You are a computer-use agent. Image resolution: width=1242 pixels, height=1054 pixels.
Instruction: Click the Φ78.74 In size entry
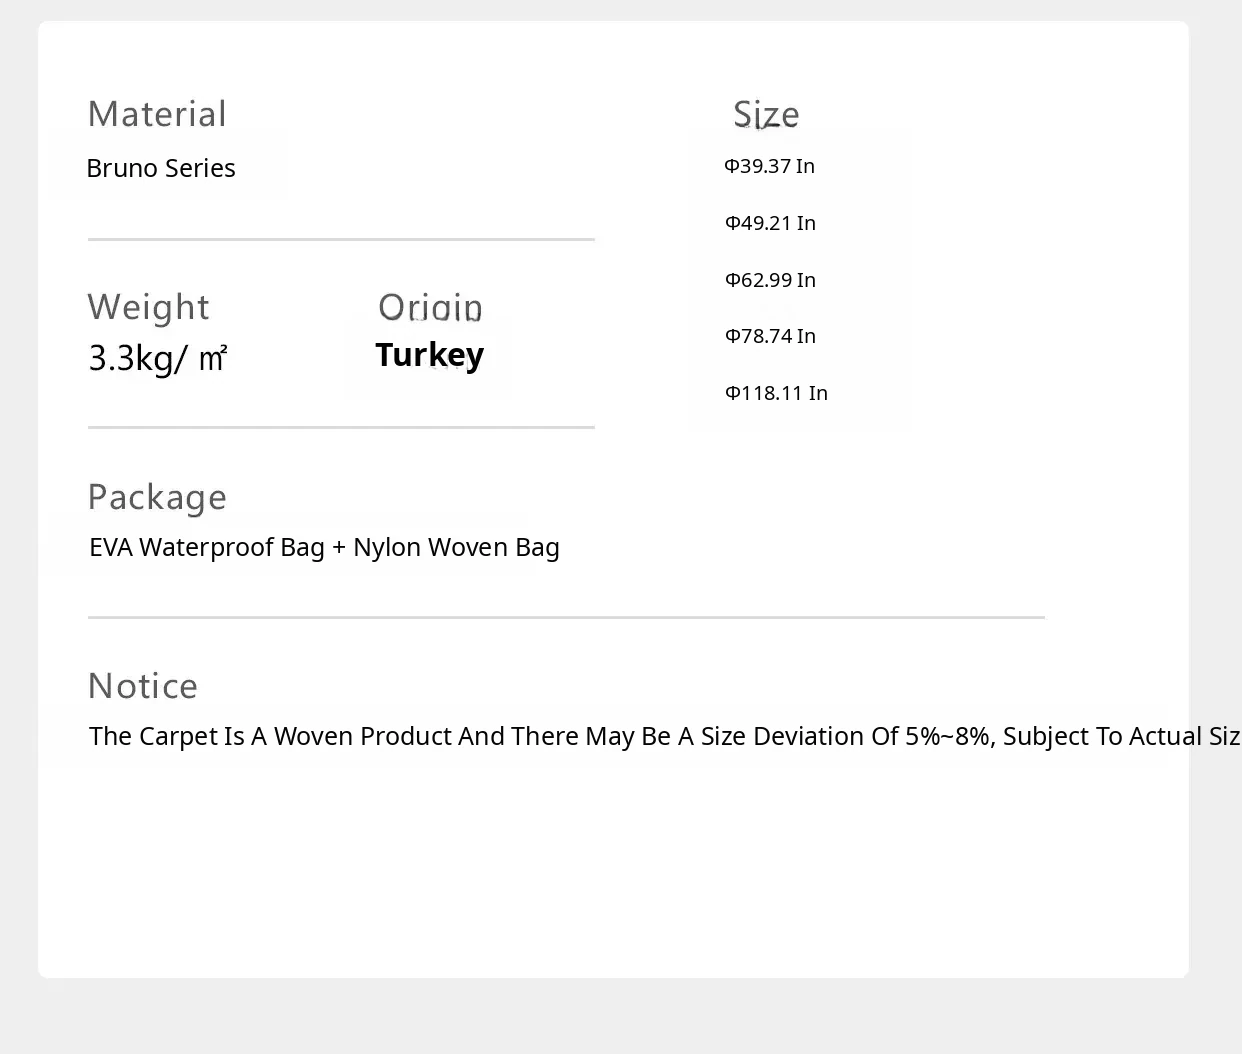tap(770, 336)
